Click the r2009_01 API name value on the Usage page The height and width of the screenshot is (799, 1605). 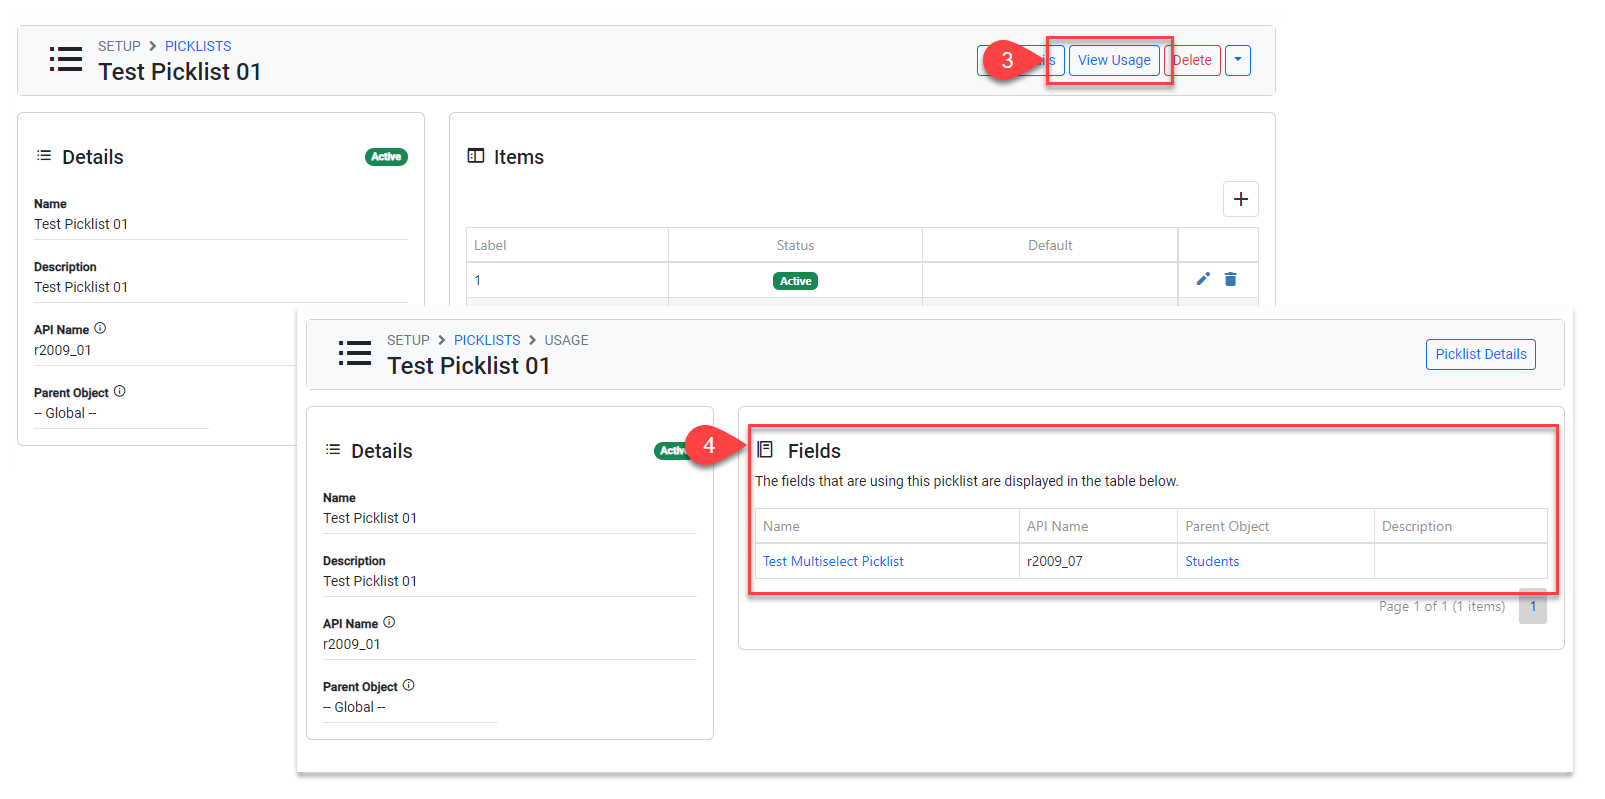[352, 644]
